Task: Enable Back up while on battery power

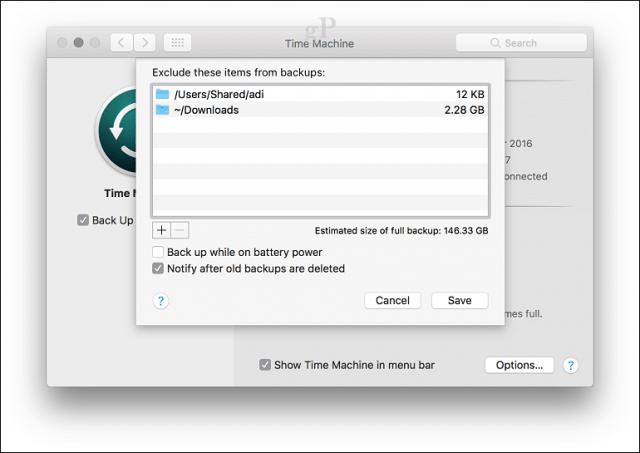Action: click(158, 252)
